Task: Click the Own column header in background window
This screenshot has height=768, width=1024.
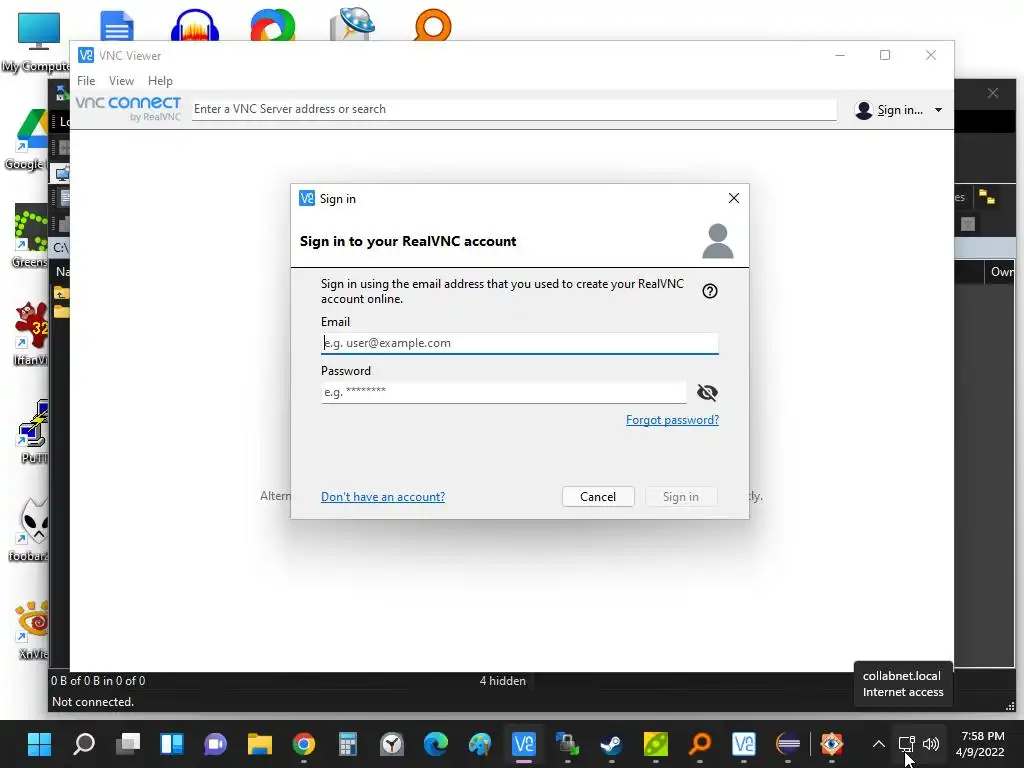Action: click(x=1002, y=272)
